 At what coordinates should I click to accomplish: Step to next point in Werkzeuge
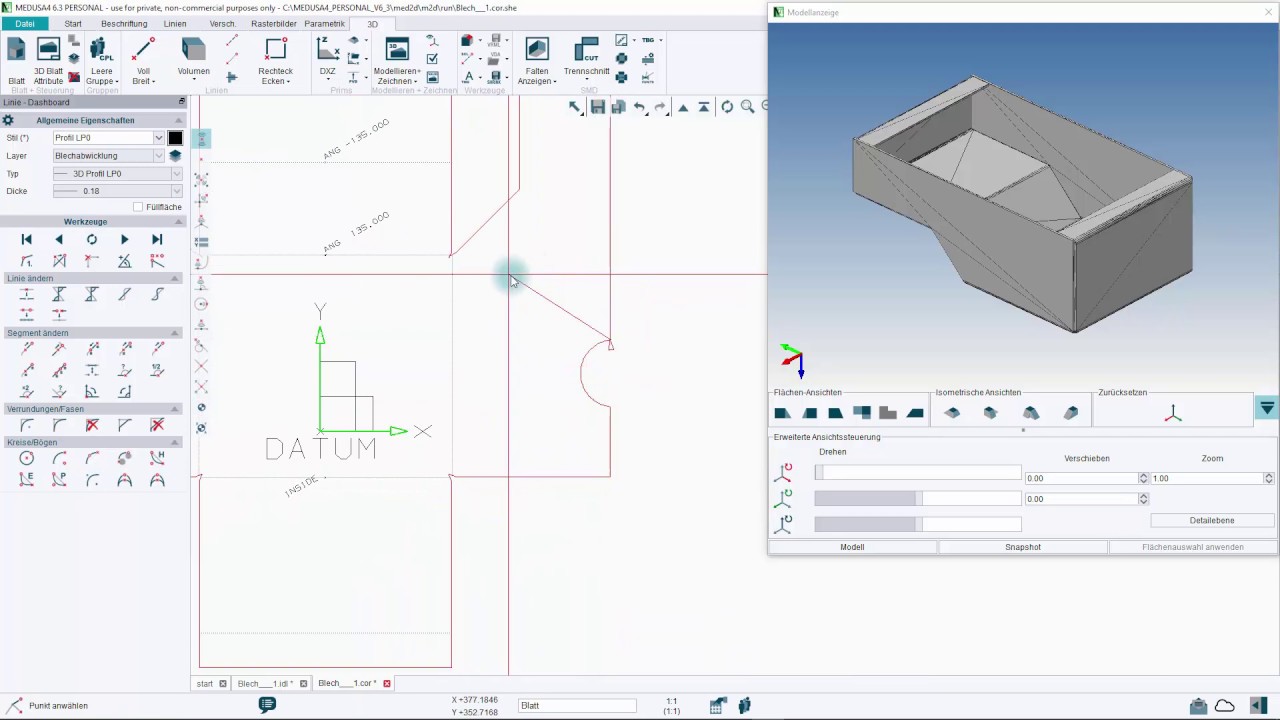coord(124,240)
